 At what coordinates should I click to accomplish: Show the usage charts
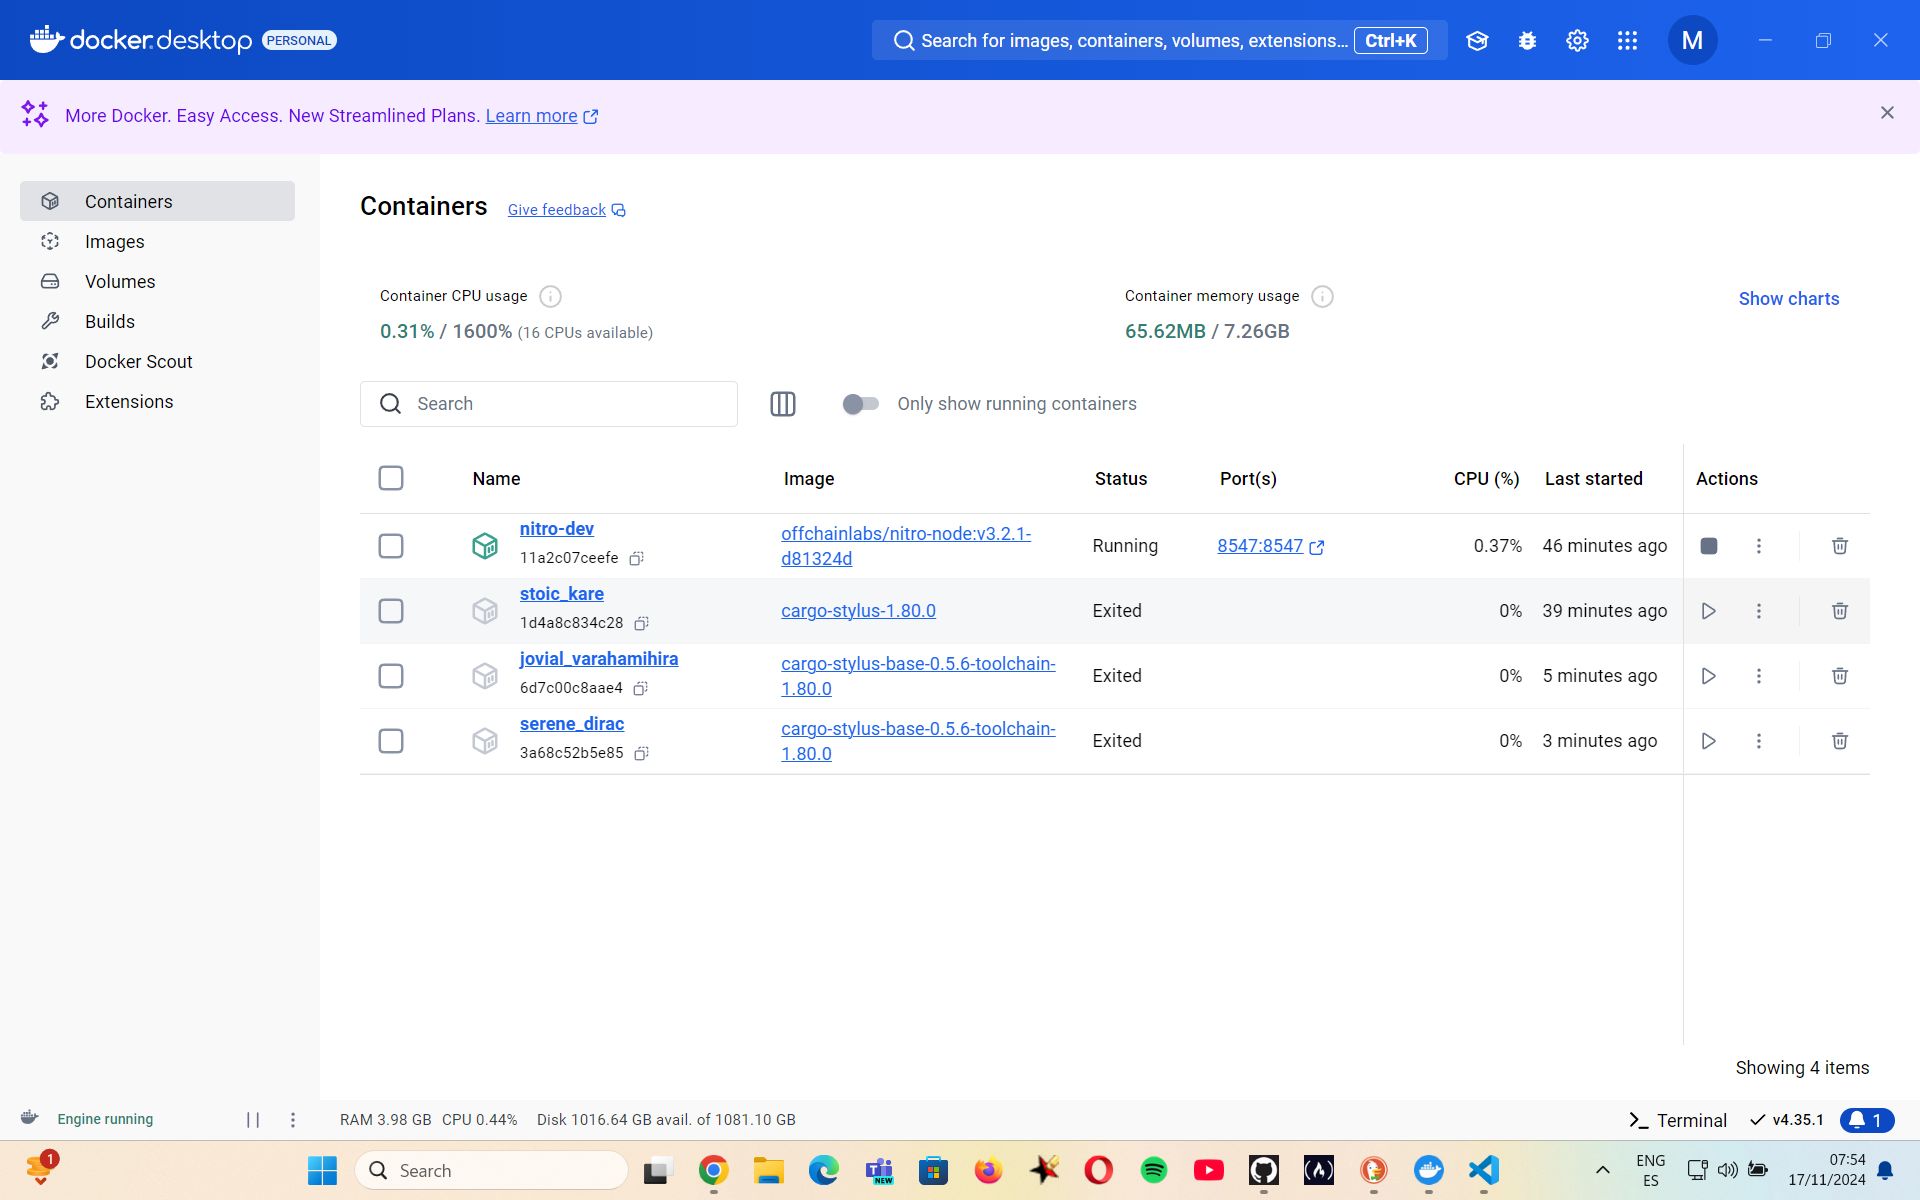point(1788,298)
